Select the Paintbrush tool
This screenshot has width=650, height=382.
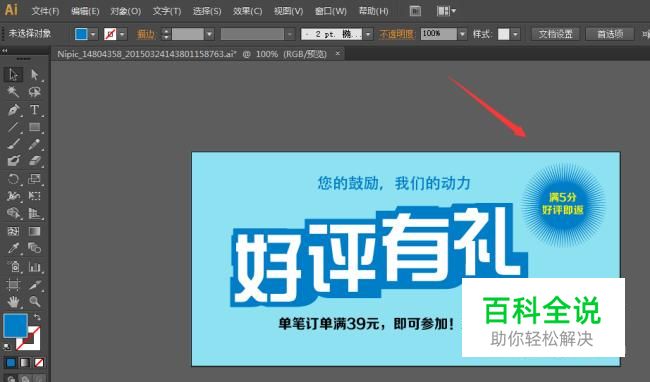pyautogui.click(x=13, y=144)
